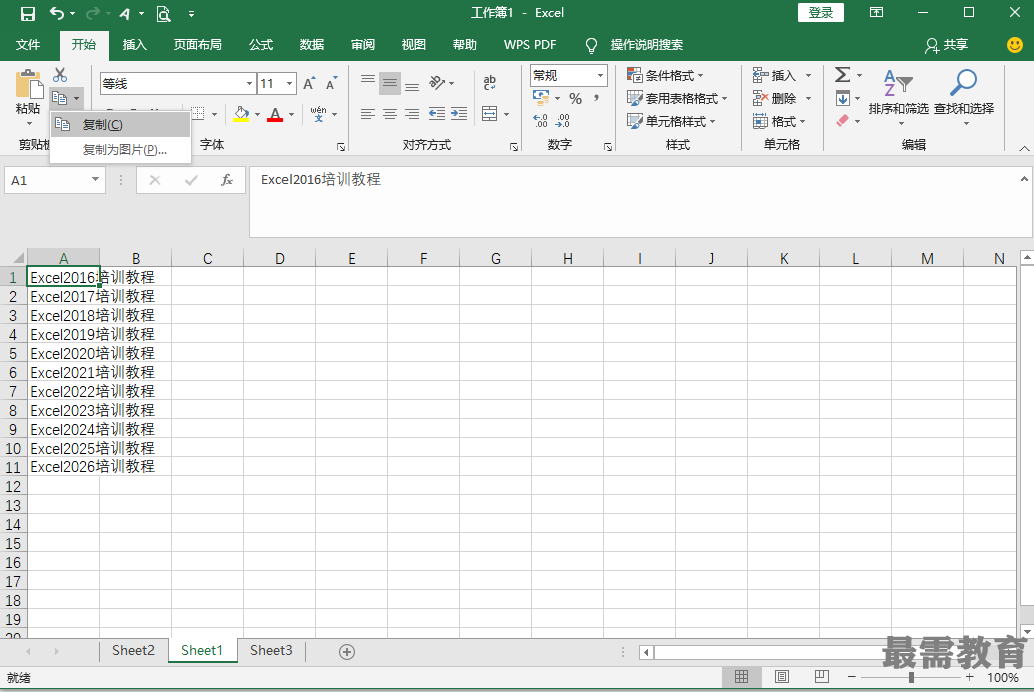Click the wén phonetic guide icon
Viewport: 1034px width, 692px height.
(x=319, y=114)
